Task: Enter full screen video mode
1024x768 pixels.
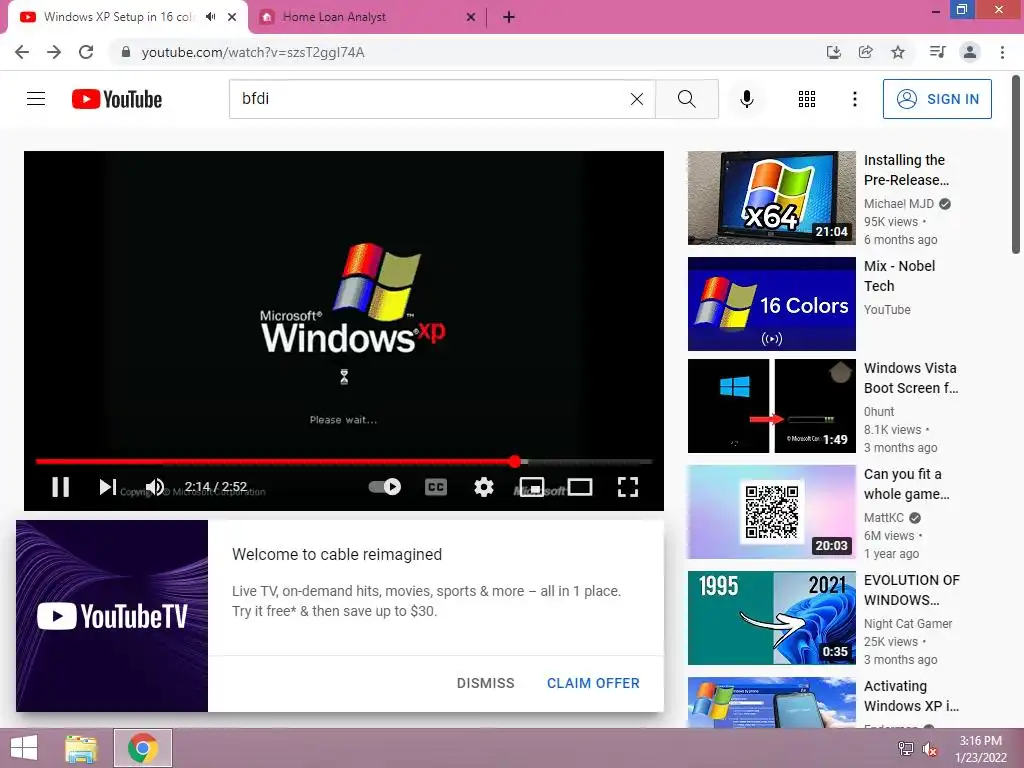Action: 628,487
